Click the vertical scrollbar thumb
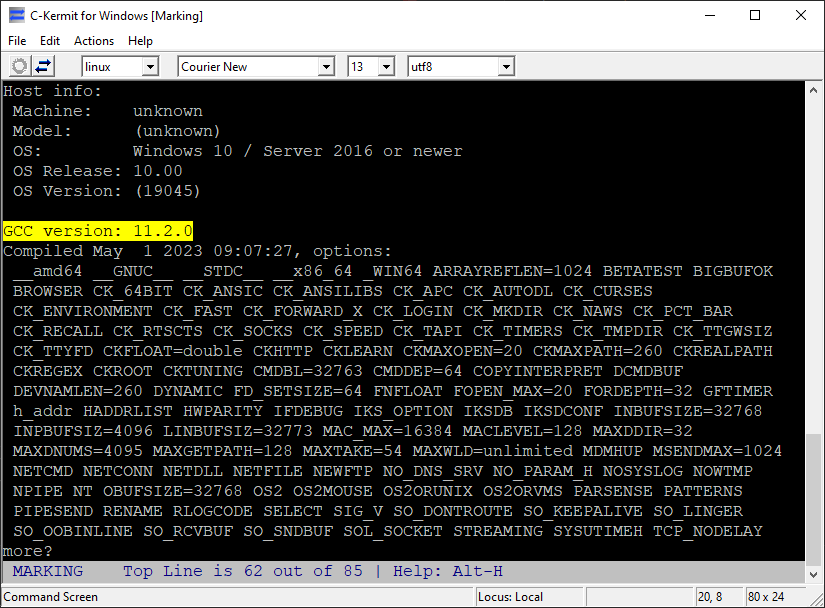 tap(813, 499)
